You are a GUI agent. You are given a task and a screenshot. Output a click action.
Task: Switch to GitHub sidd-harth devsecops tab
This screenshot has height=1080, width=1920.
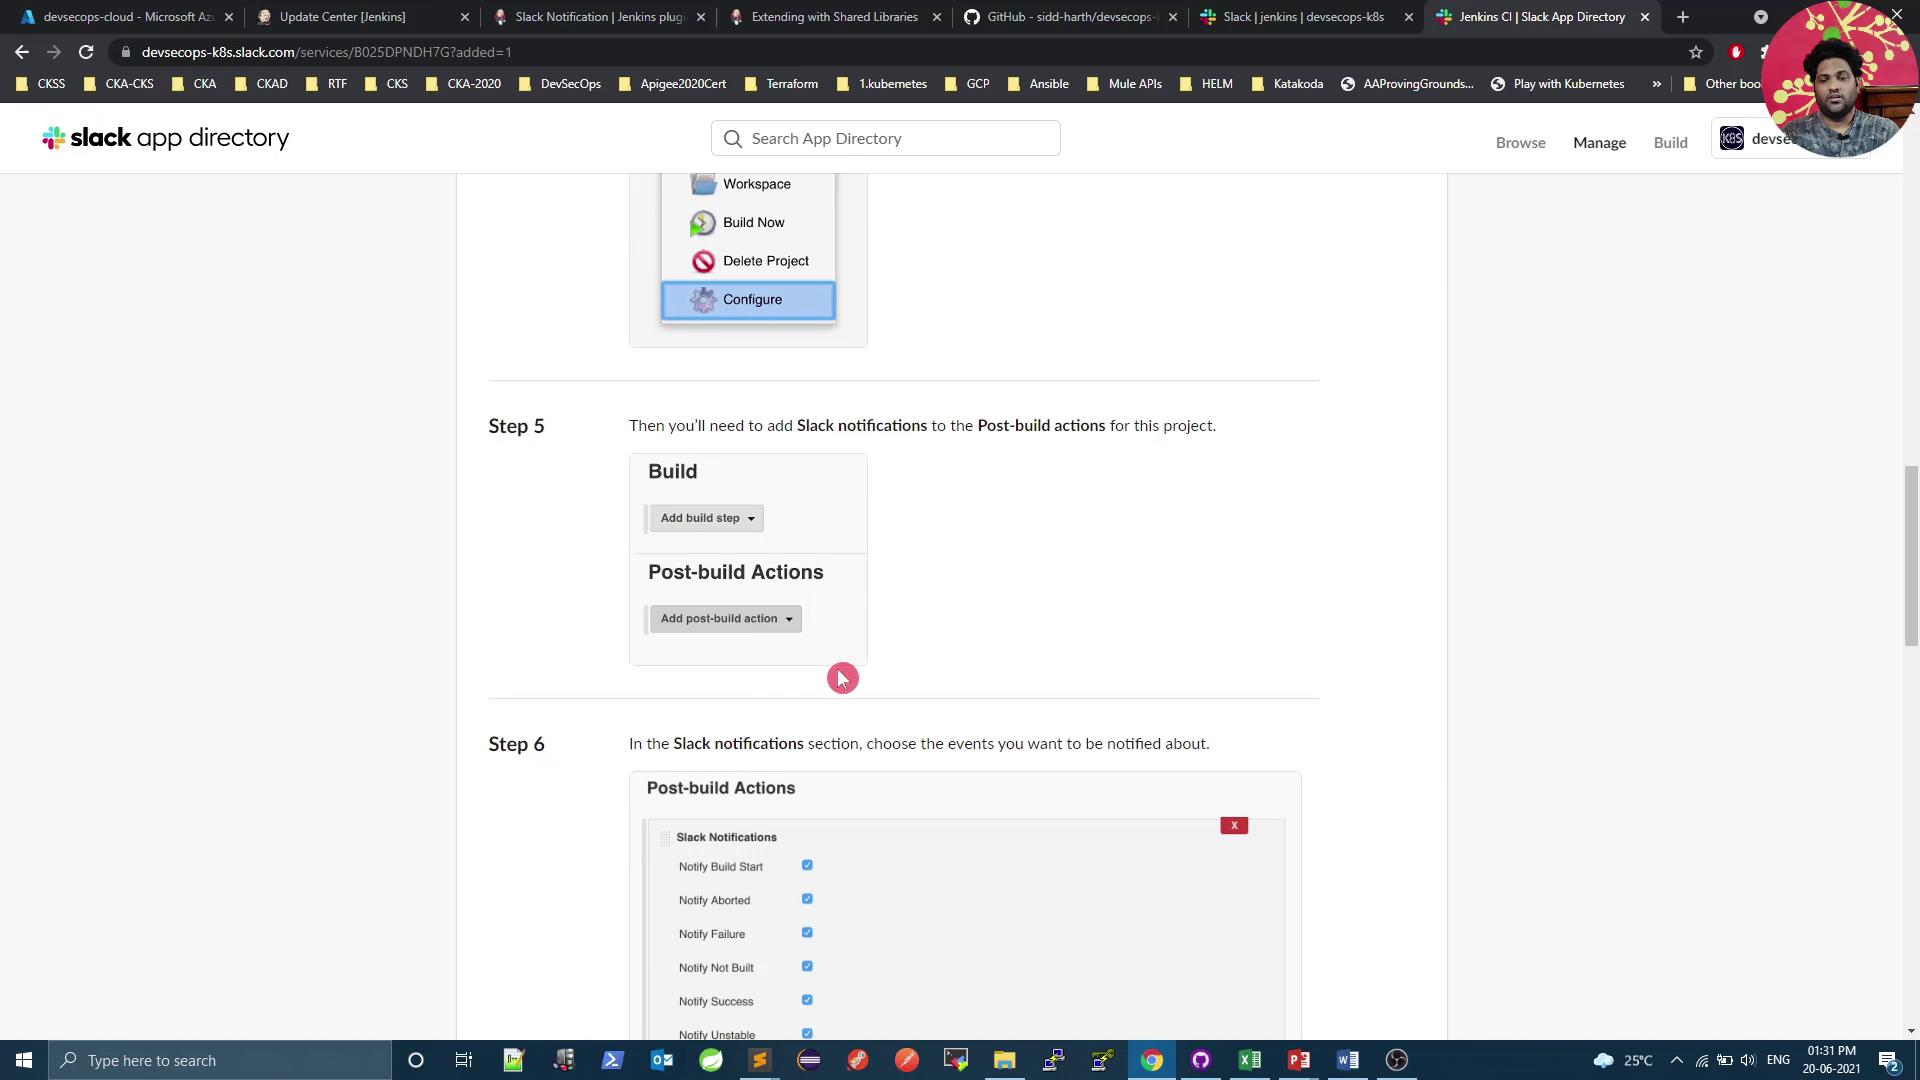(1070, 17)
